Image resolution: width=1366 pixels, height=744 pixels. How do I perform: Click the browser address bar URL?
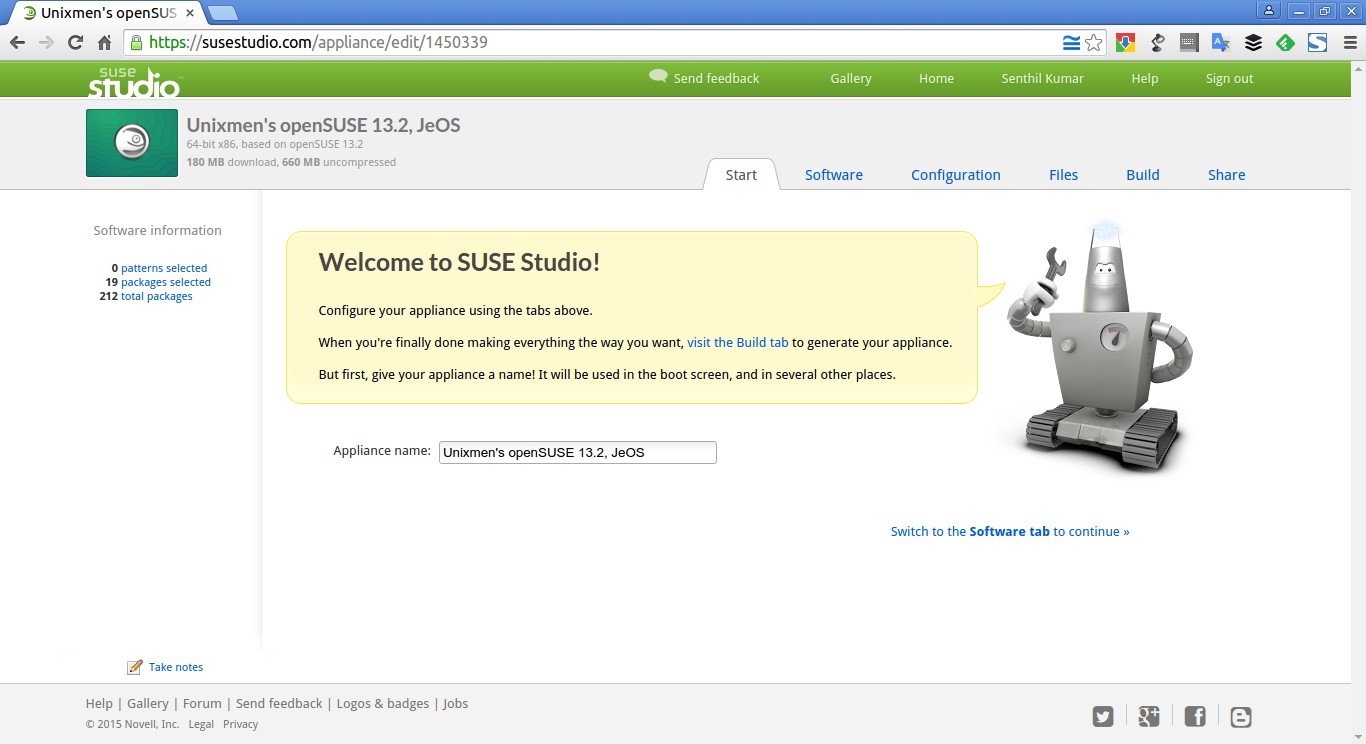pyautogui.click(x=319, y=43)
